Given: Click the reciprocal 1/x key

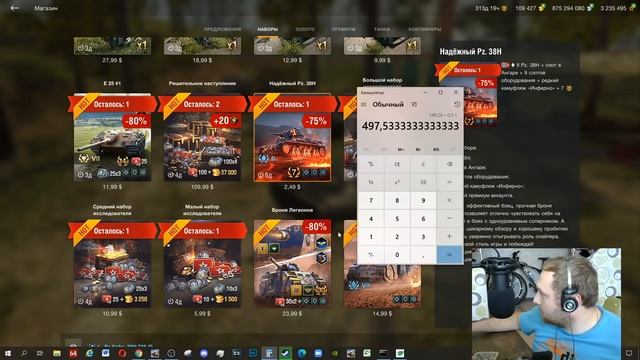Looking at the screenshot, I should coord(371,182).
